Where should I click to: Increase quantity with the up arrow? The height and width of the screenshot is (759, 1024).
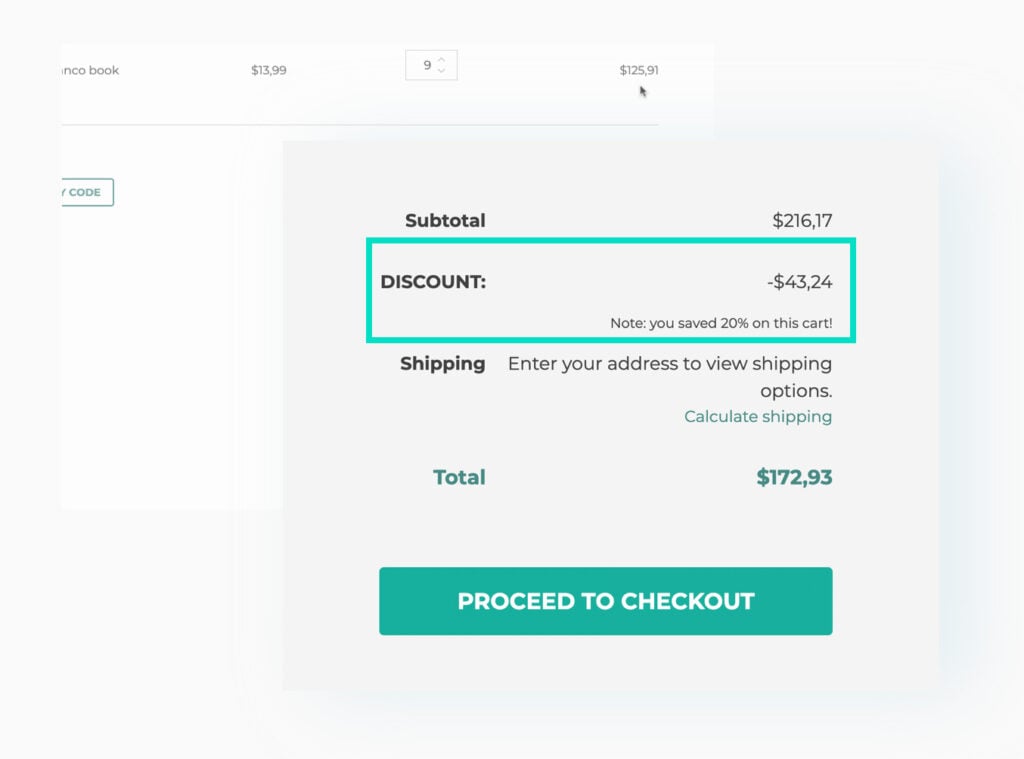441,60
